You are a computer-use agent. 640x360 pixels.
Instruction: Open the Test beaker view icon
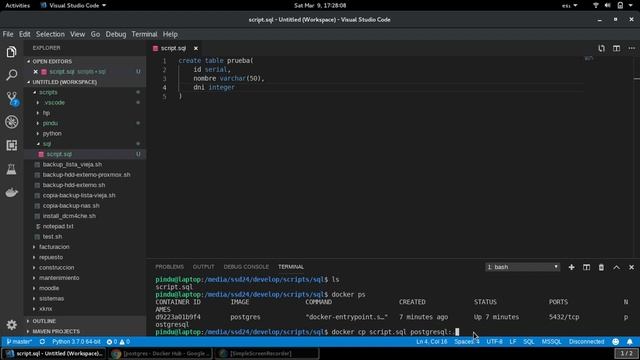click(11, 169)
